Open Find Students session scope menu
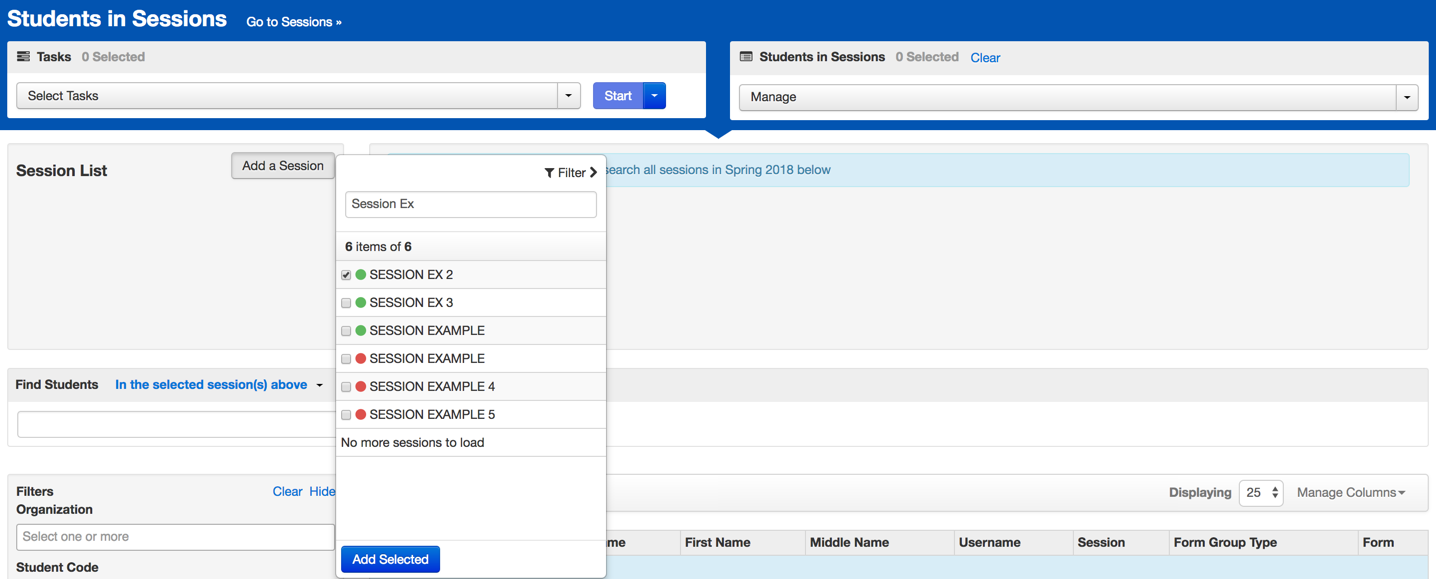Image resolution: width=1436 pixels, height=579 pixels. point(219,385)
